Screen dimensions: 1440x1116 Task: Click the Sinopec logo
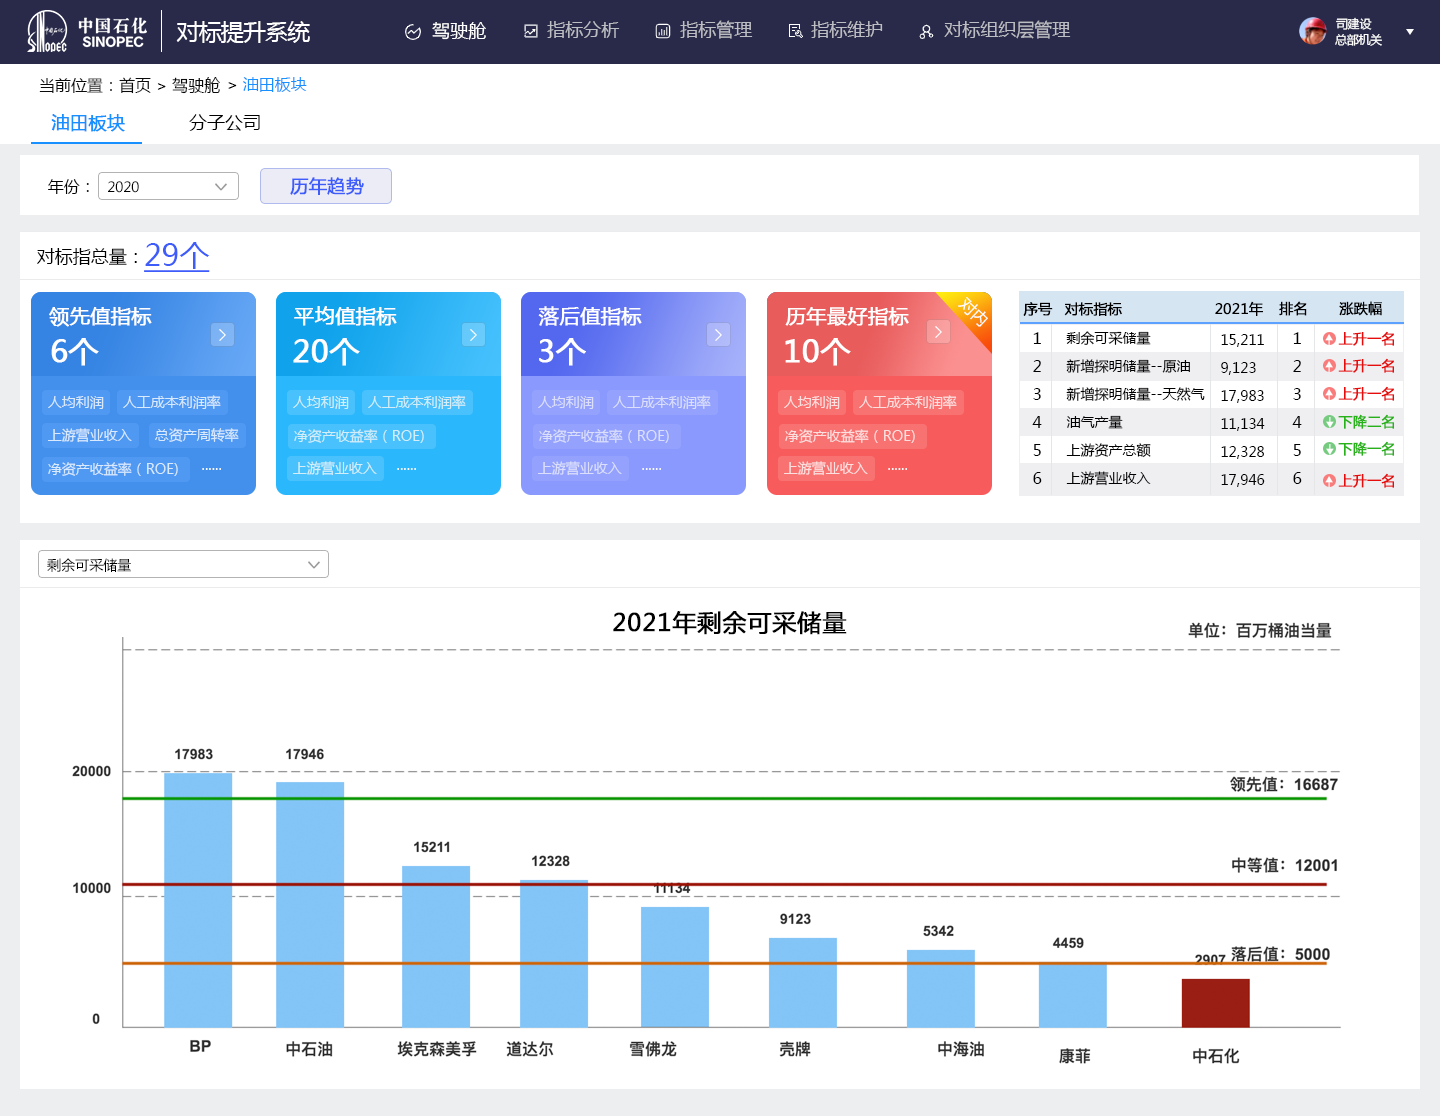(x=87, y=32)
